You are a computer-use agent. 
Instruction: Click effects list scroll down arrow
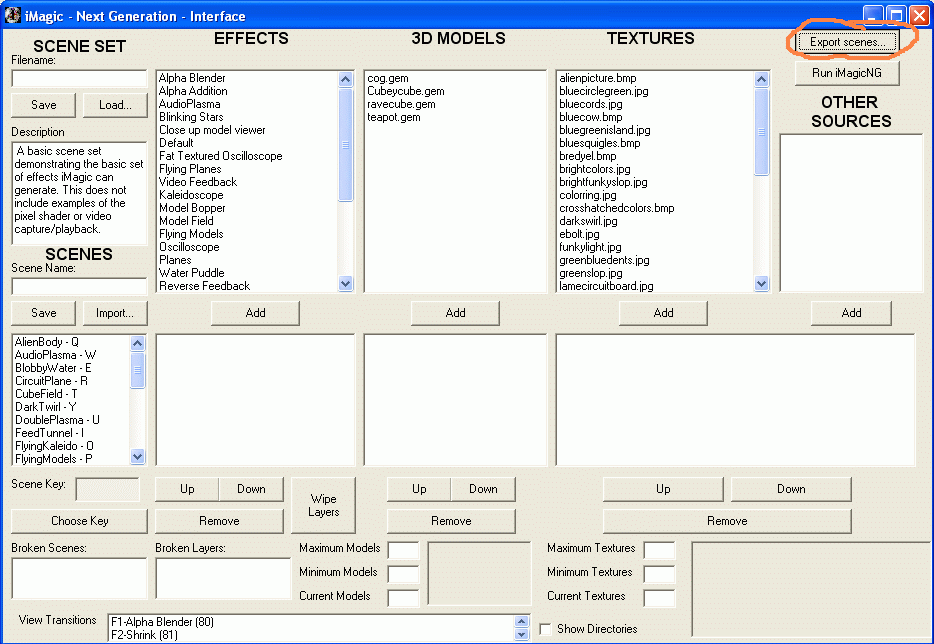click(345, 284)
